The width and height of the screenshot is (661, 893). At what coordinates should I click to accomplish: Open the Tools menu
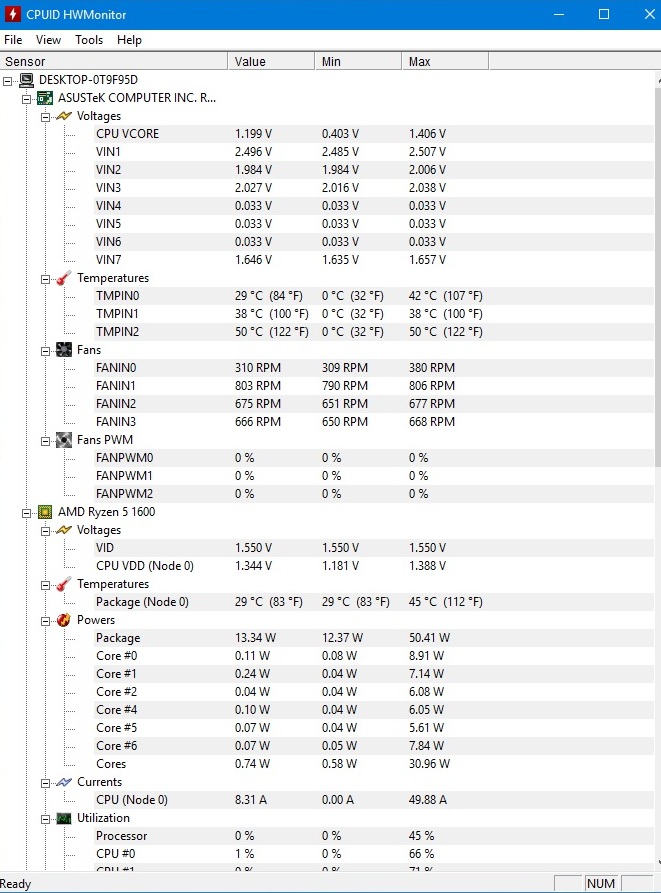coord(89,40)
